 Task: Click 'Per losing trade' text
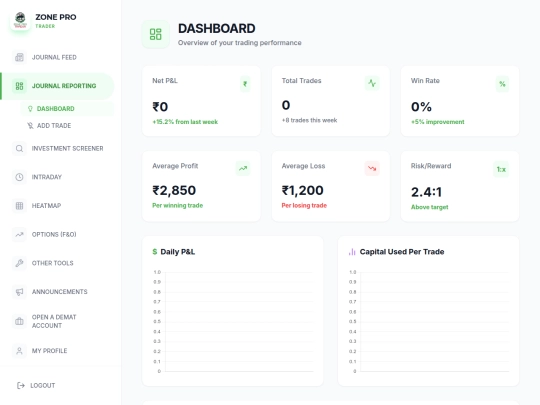coord(304,206)
